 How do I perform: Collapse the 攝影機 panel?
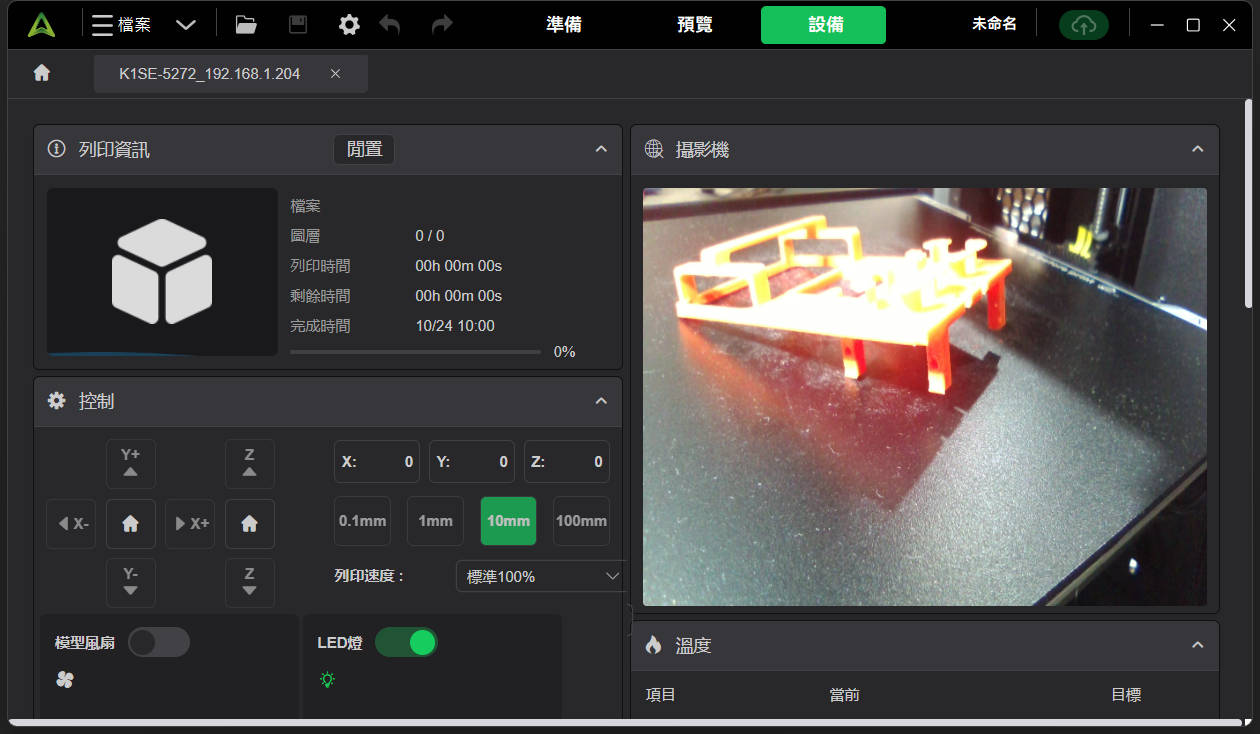point(1197,150)
